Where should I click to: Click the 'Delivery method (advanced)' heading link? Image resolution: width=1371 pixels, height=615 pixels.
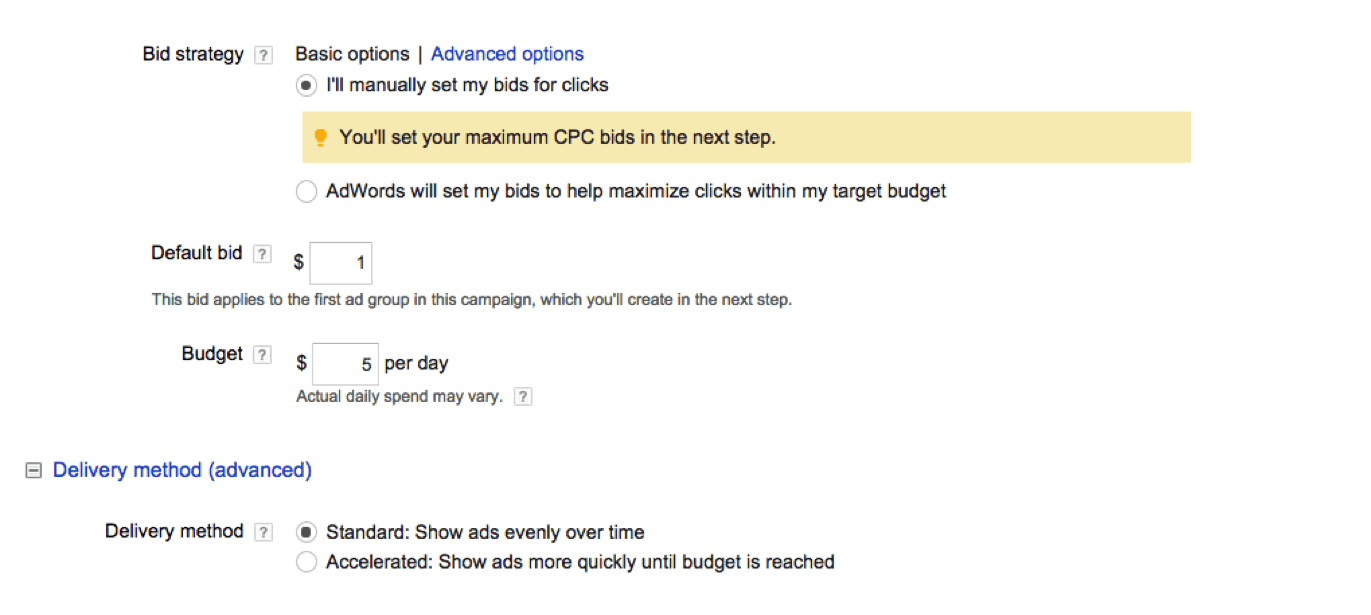pos(182,470)
